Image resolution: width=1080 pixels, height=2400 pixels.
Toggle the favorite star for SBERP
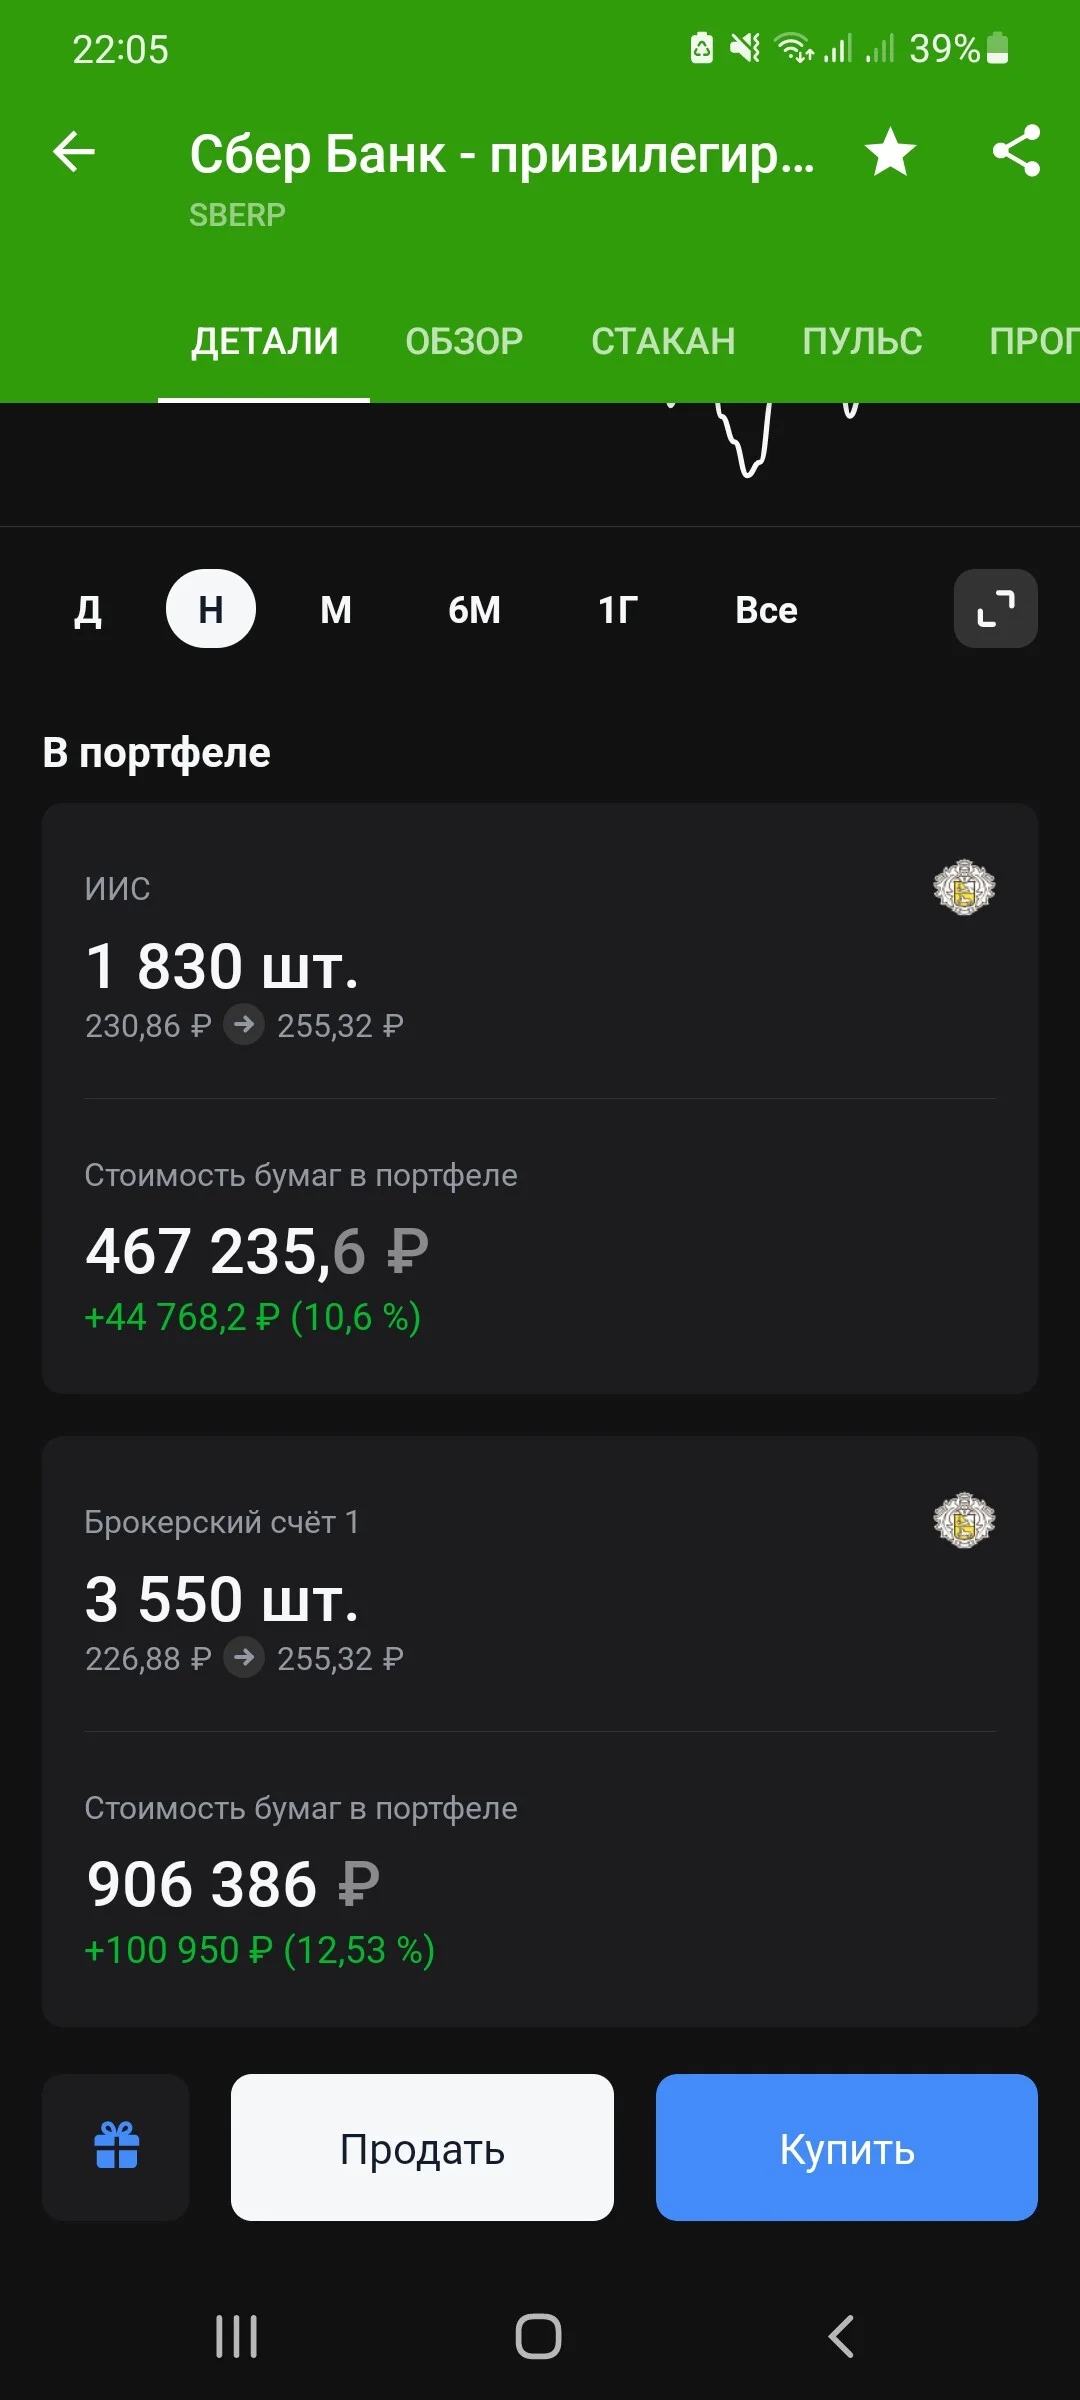[890, 152]
